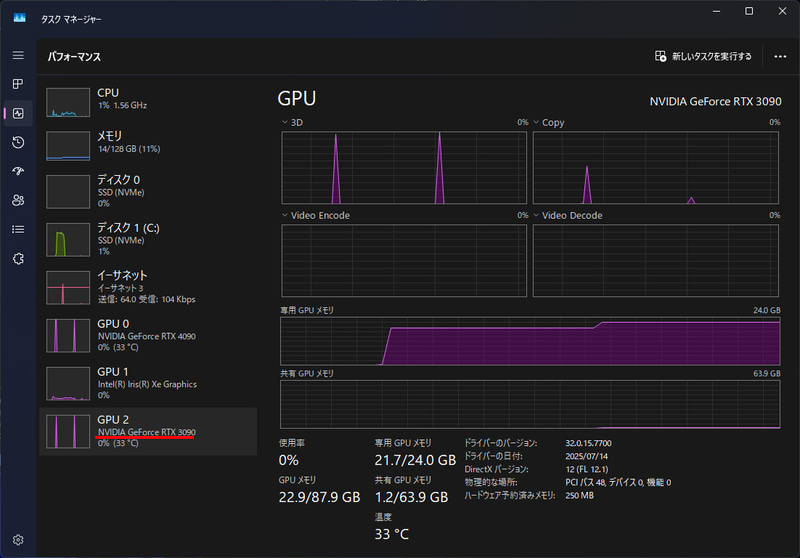Click 新しいタスクを実行する button
The image size is (800, 558).
(703, 56)
